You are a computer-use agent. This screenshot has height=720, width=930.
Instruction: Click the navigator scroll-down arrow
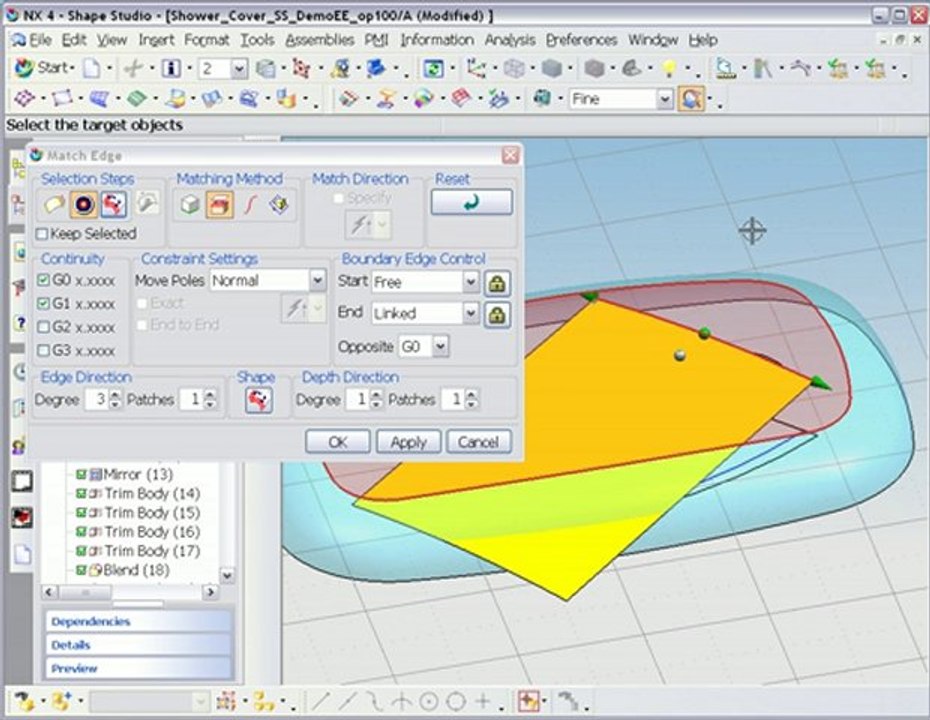point(227,575)
